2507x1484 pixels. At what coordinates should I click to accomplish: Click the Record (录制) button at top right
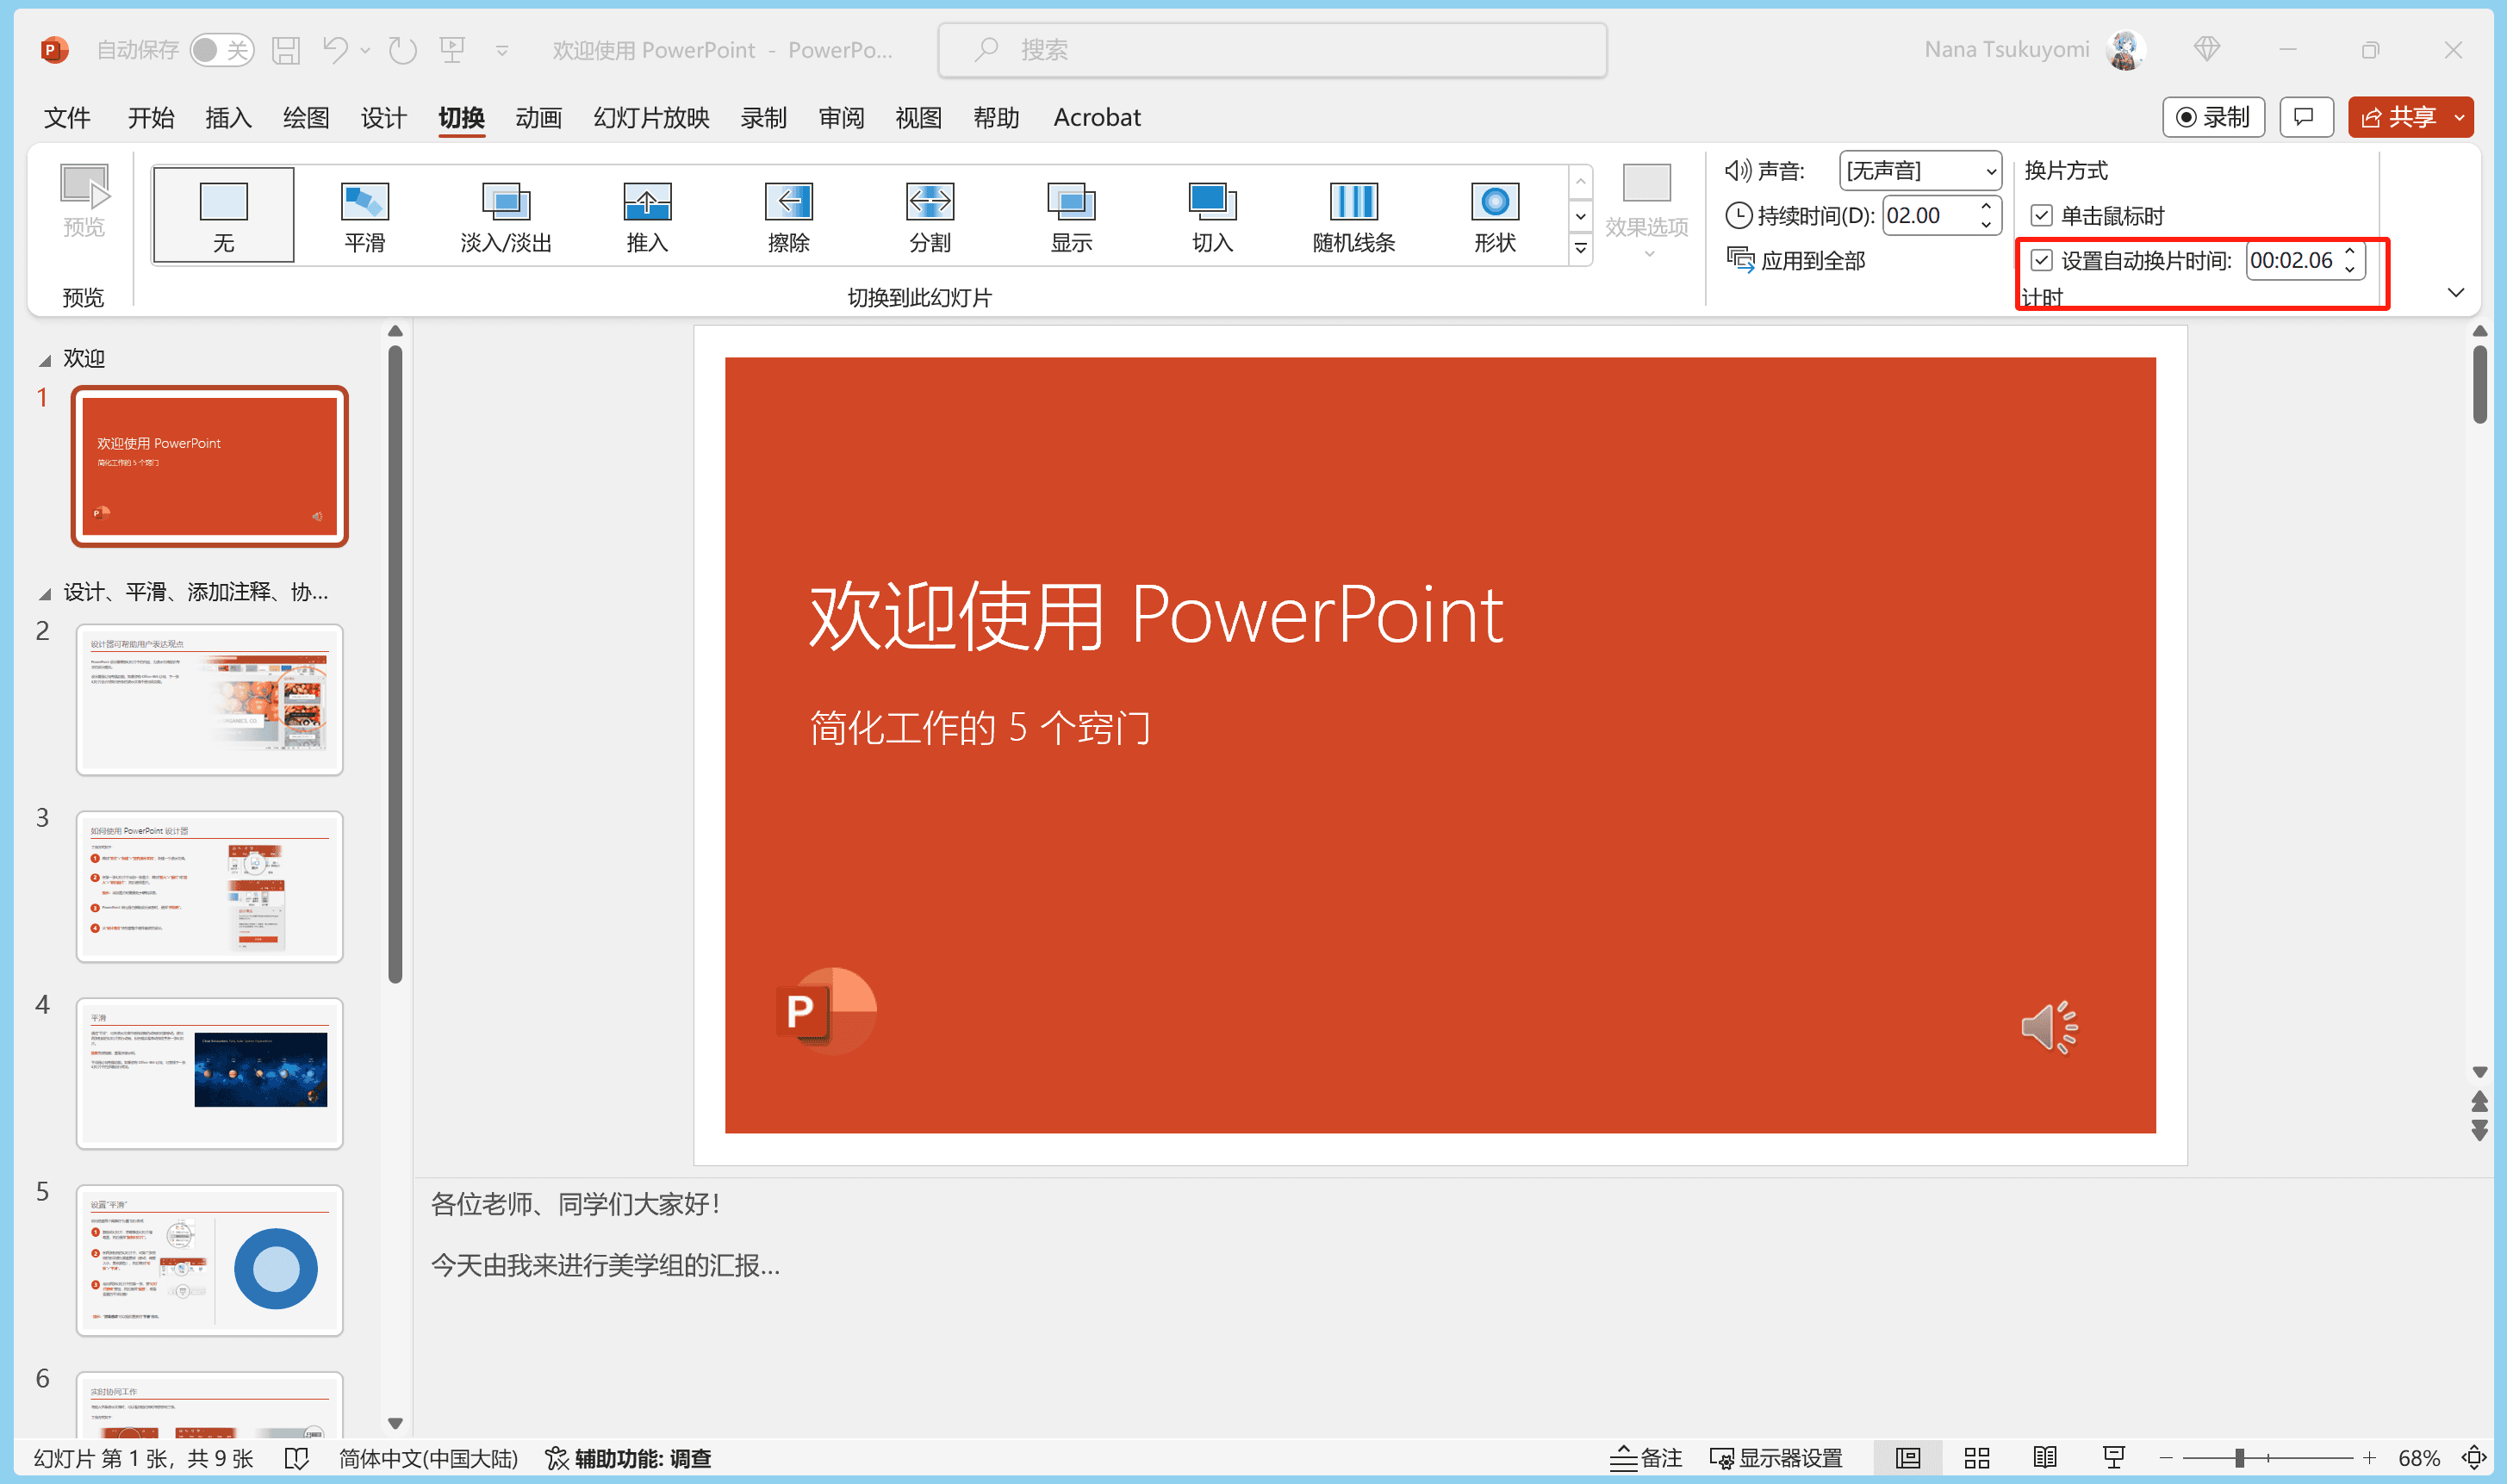(x=2212, y=117)
